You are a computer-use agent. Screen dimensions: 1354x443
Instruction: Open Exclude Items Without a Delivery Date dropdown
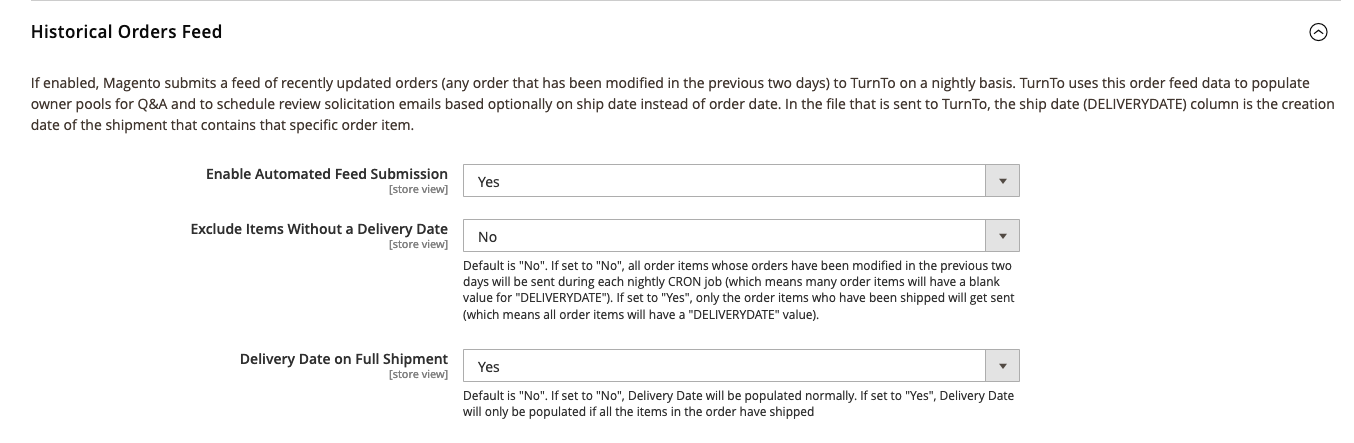tap(740, 236)
